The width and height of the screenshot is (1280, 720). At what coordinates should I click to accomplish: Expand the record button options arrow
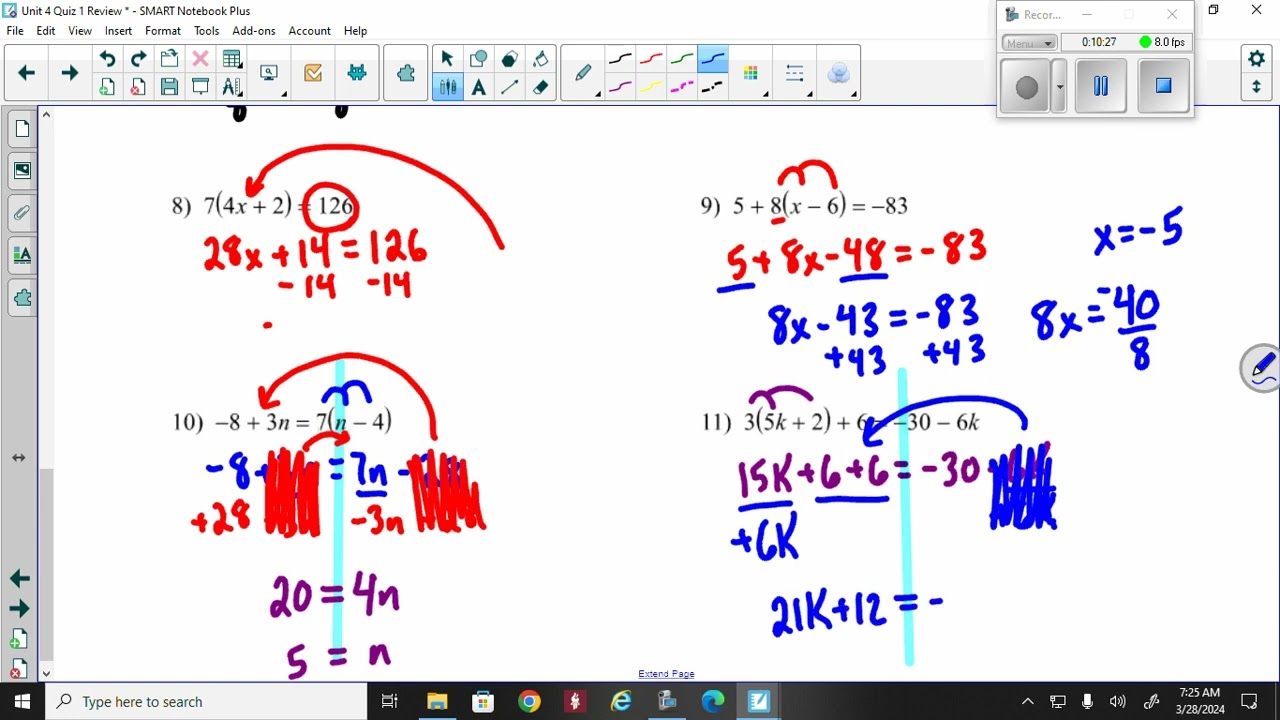click(x=1059, y=87)
